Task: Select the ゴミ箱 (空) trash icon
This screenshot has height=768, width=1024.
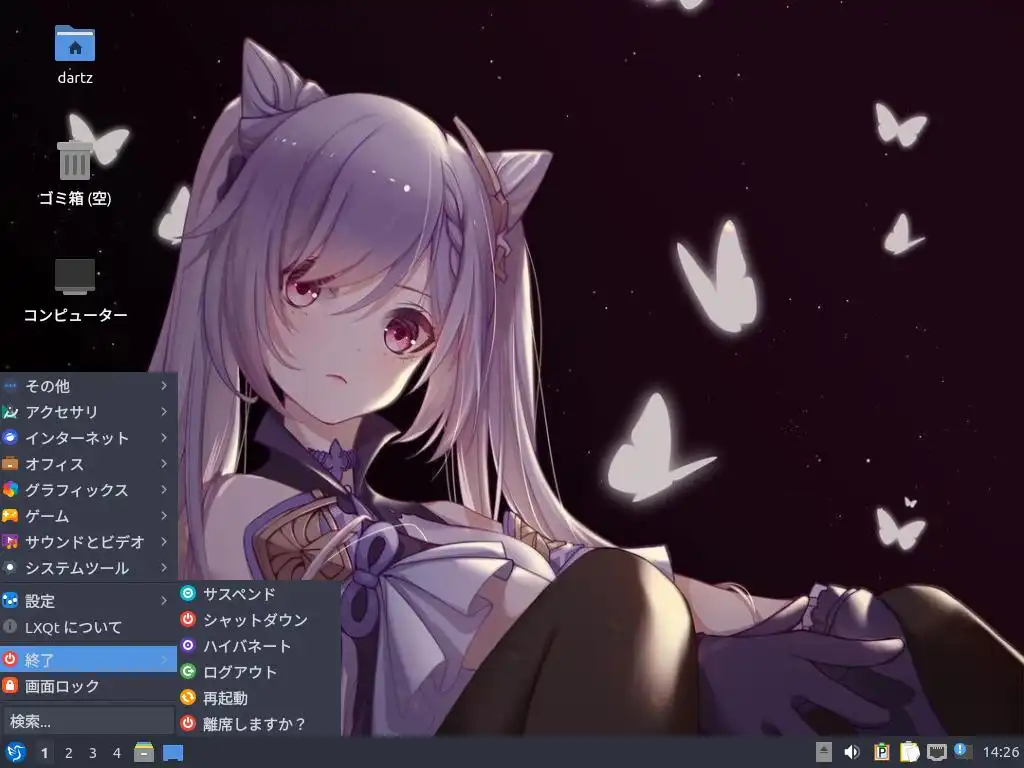Action: (74, 160)
